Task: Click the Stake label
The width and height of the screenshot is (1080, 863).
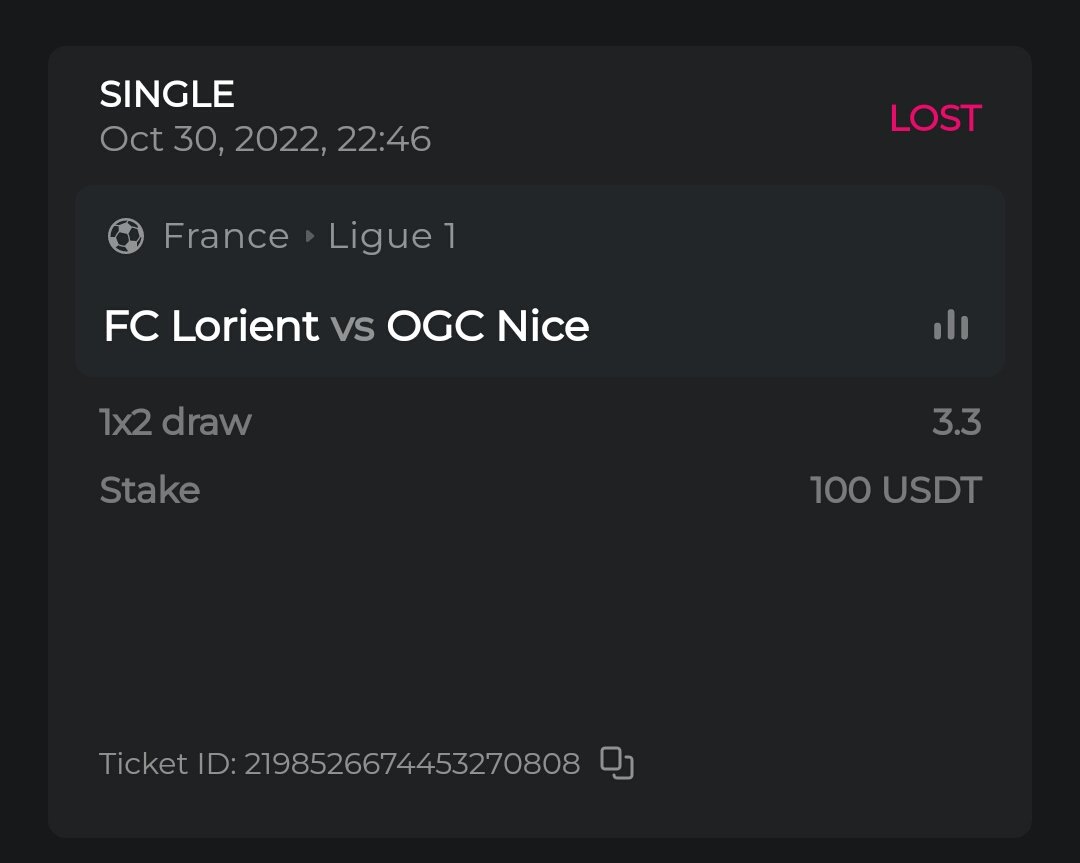Action: 150,491
